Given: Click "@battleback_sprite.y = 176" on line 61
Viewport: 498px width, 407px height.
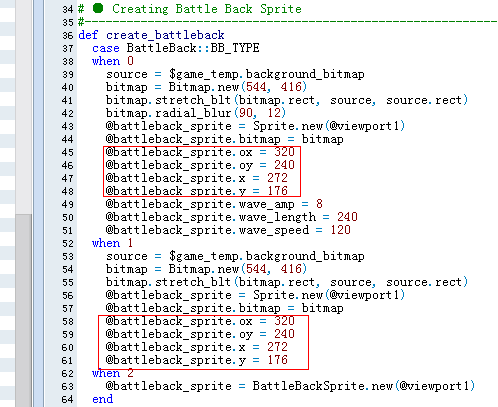Looking at the screenshot, I should coord(197,360).
